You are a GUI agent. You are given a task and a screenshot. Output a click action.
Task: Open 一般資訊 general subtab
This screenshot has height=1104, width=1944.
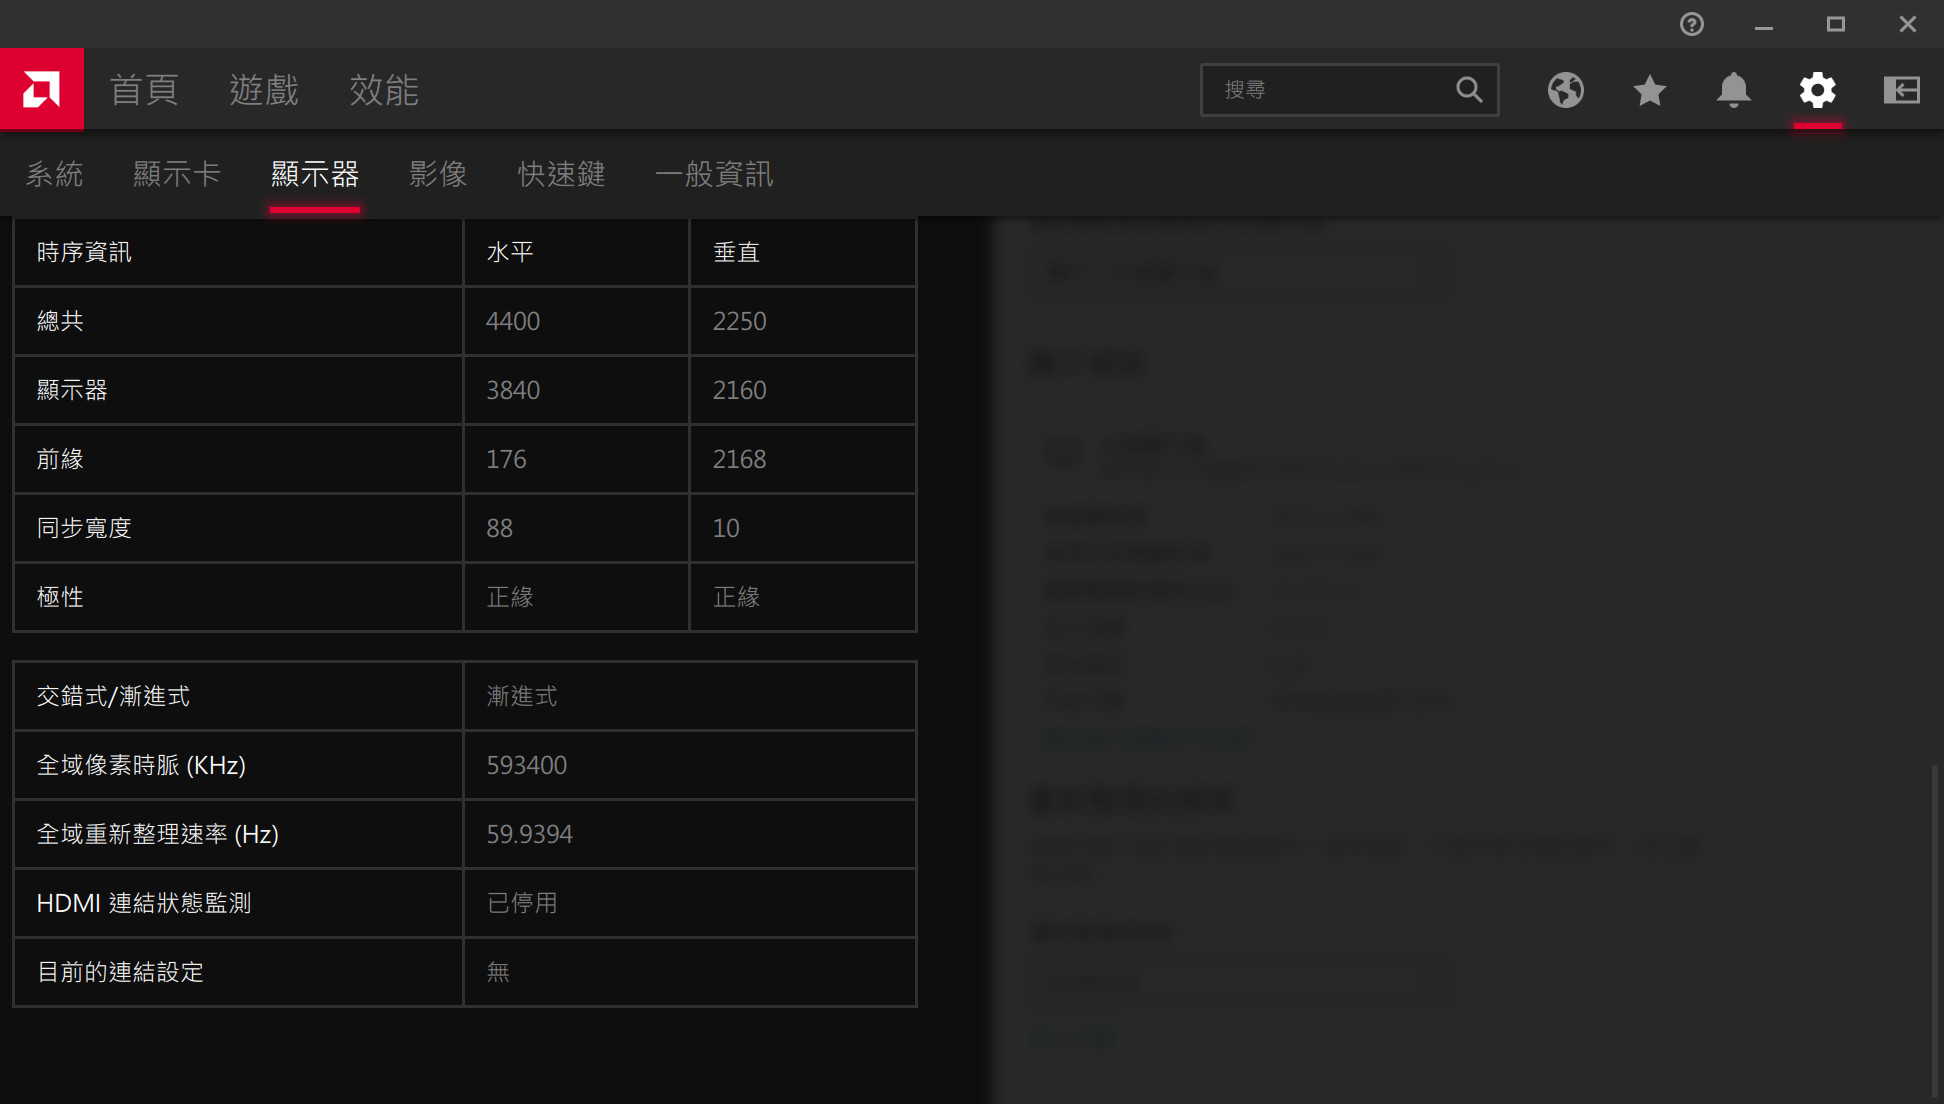pos(714,174)
